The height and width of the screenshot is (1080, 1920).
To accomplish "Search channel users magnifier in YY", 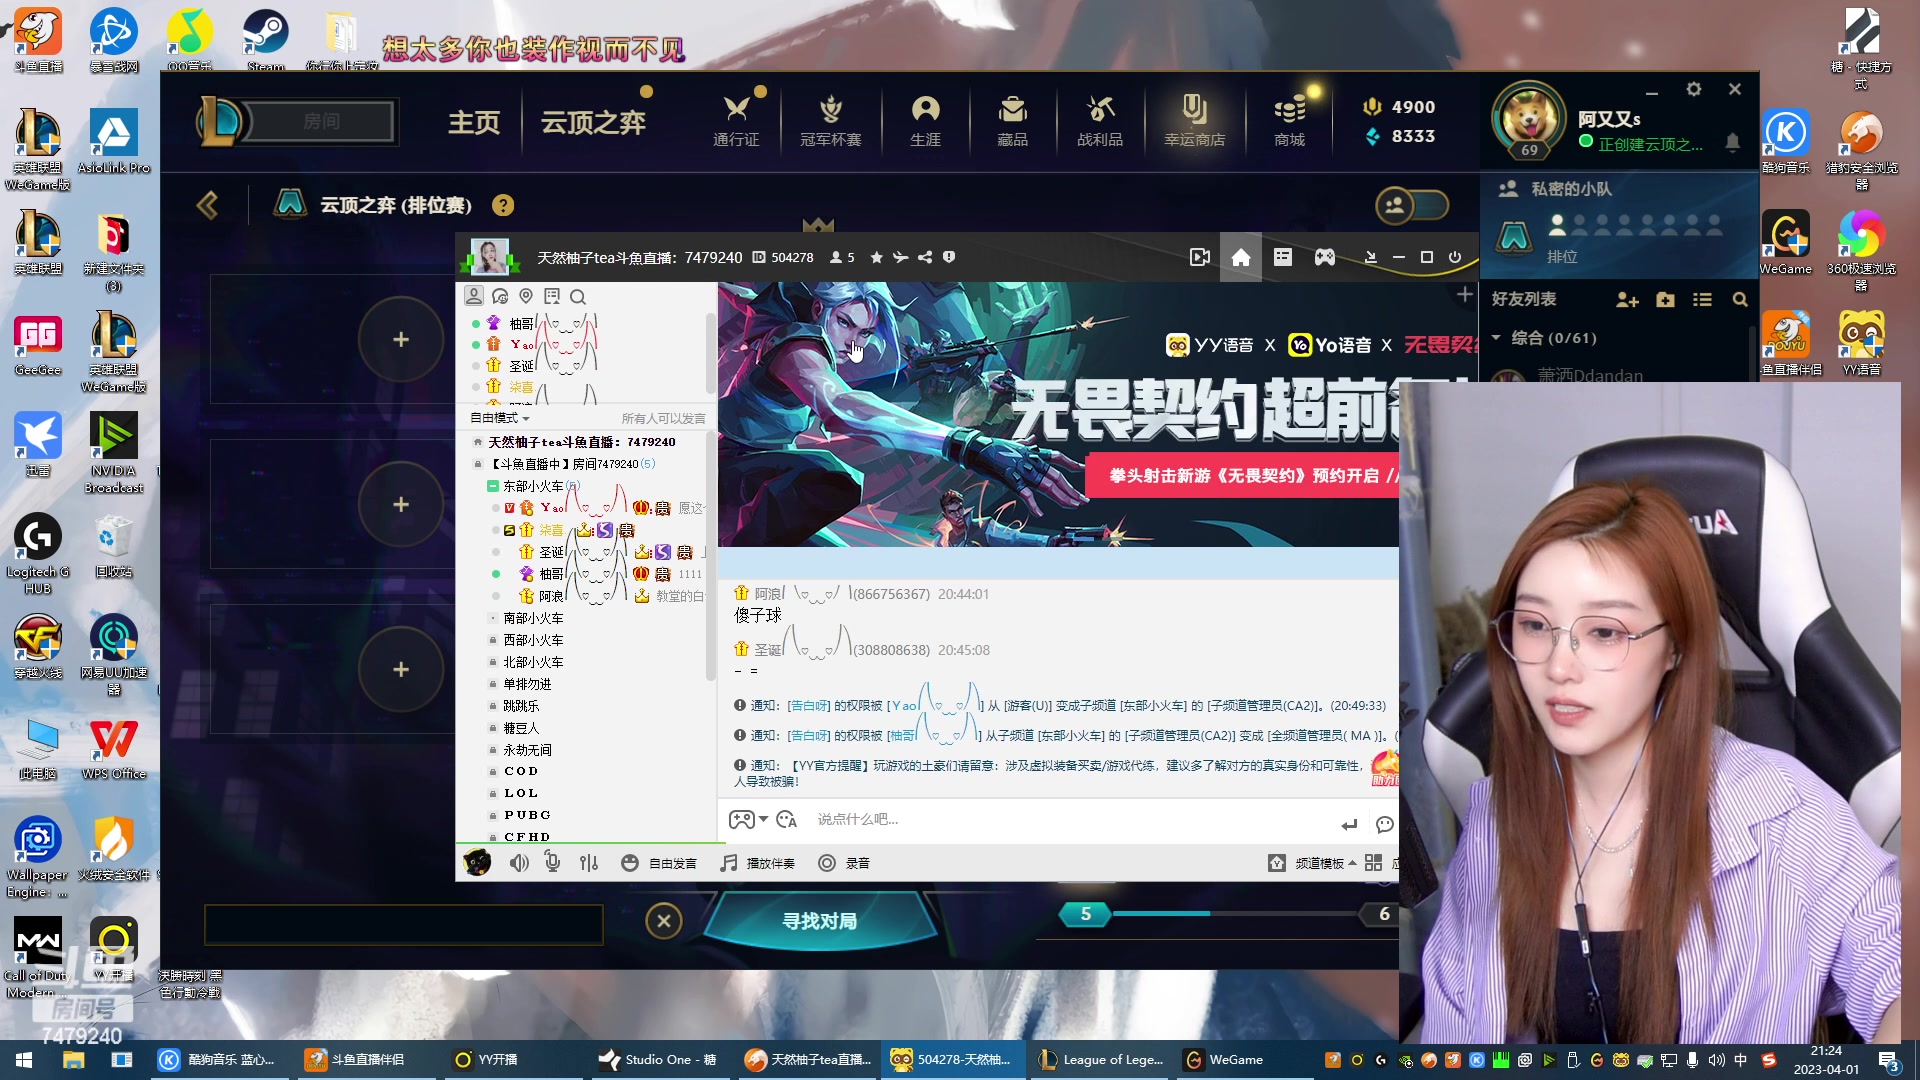I will pos(578,296).
